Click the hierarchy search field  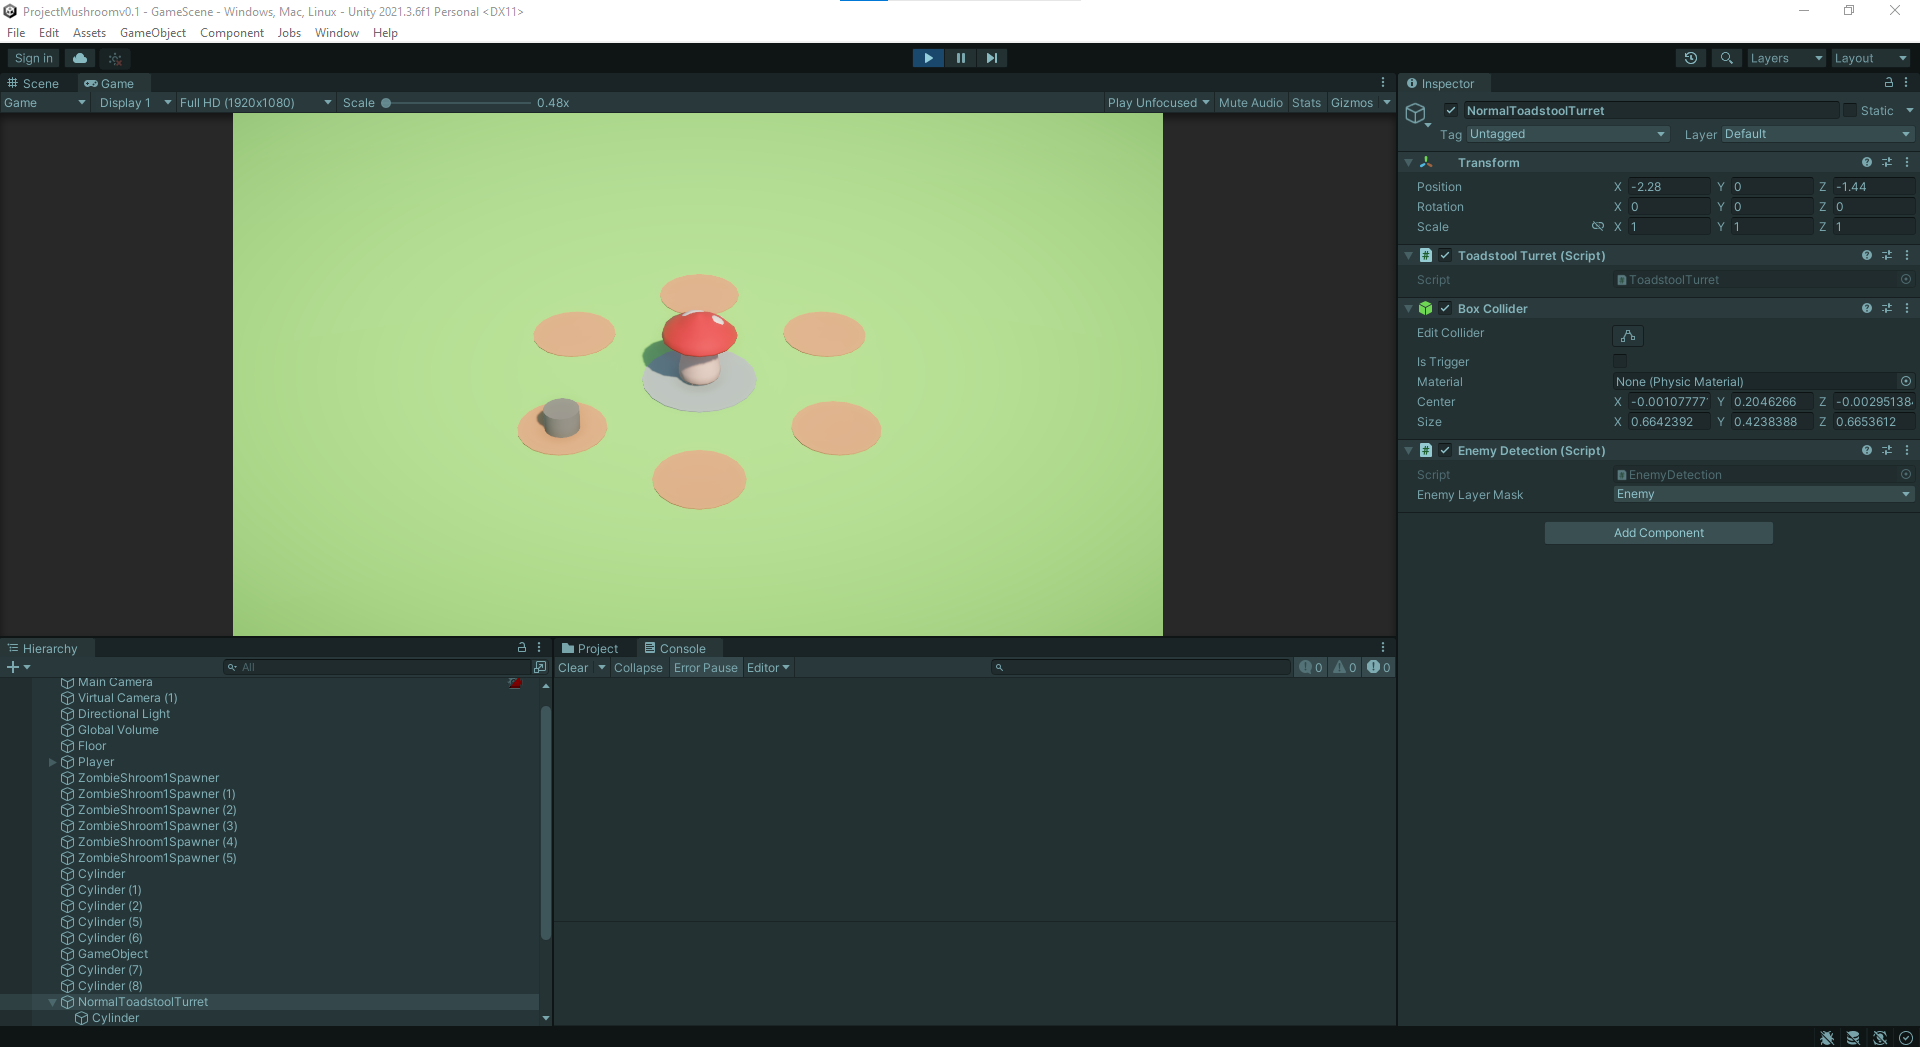(380, 667)
